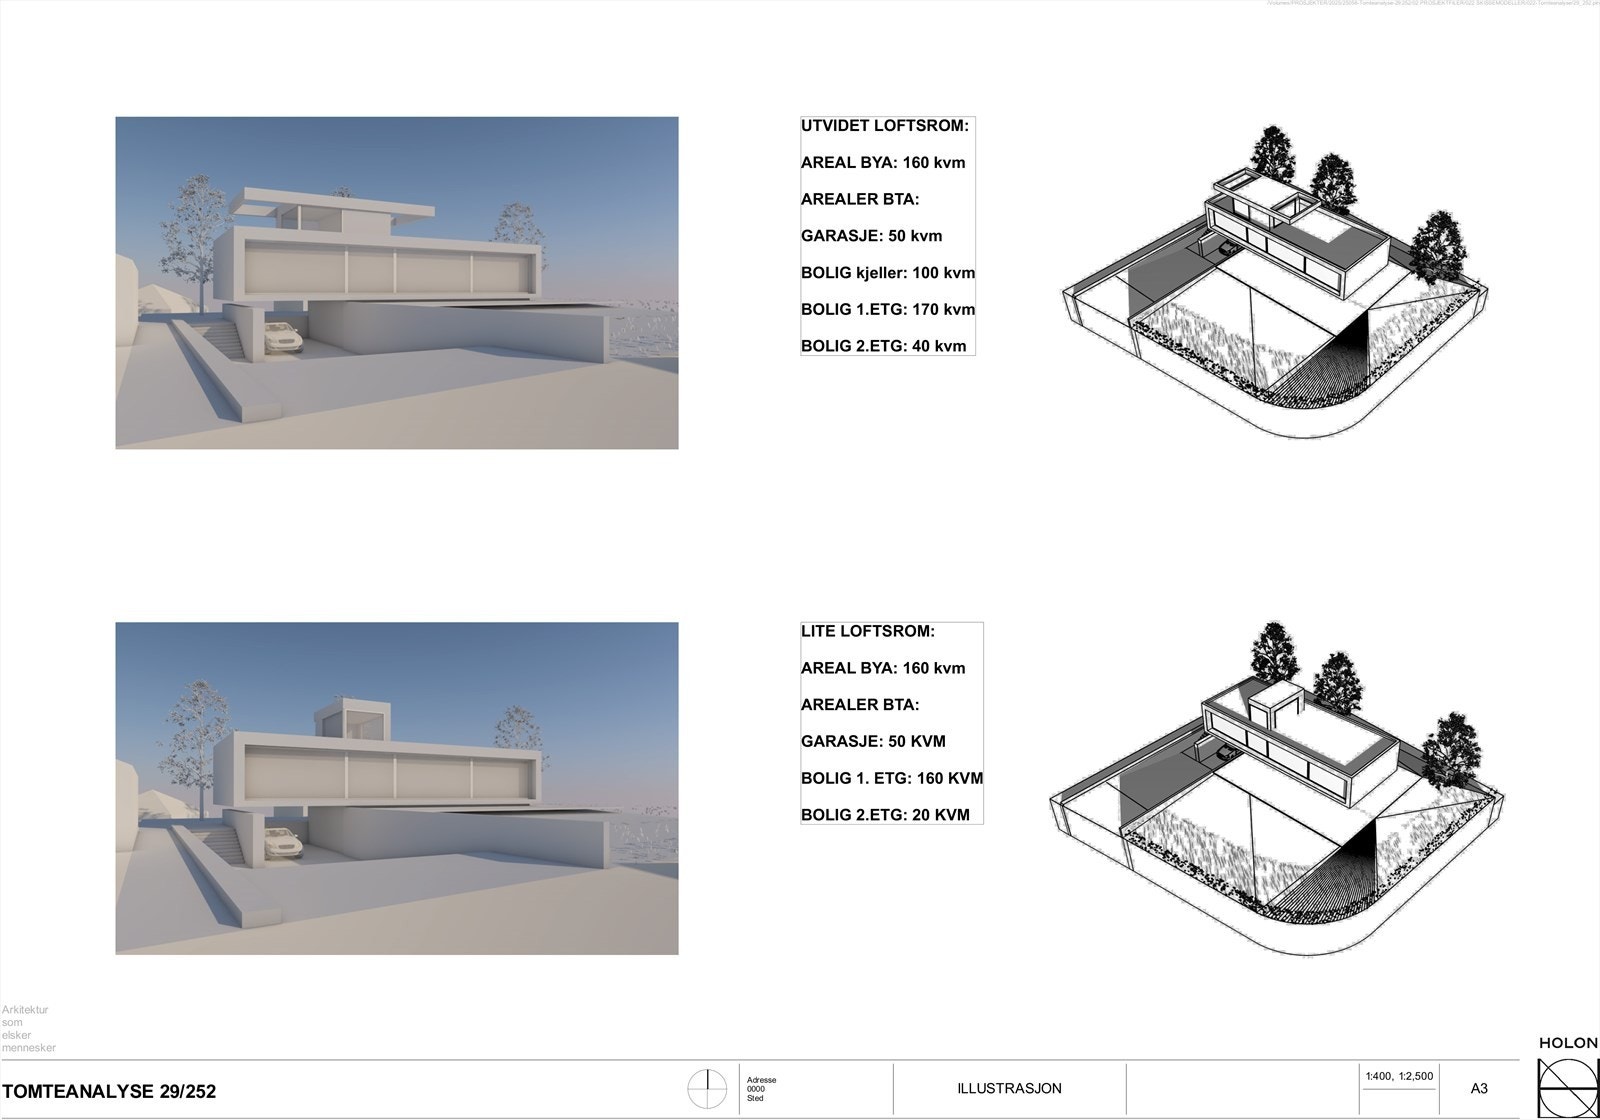Click the 'HOLON' wordmark text

1568,1043
